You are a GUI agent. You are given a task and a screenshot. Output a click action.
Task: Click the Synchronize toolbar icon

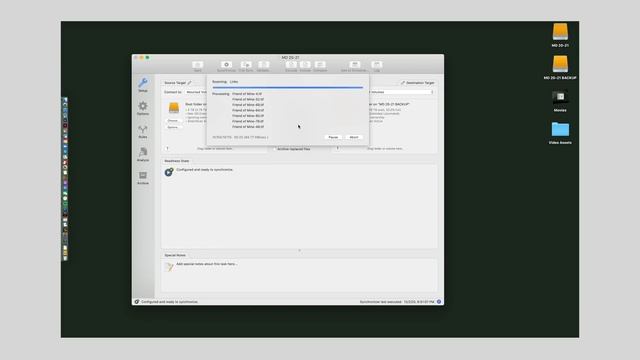point(227,65)
